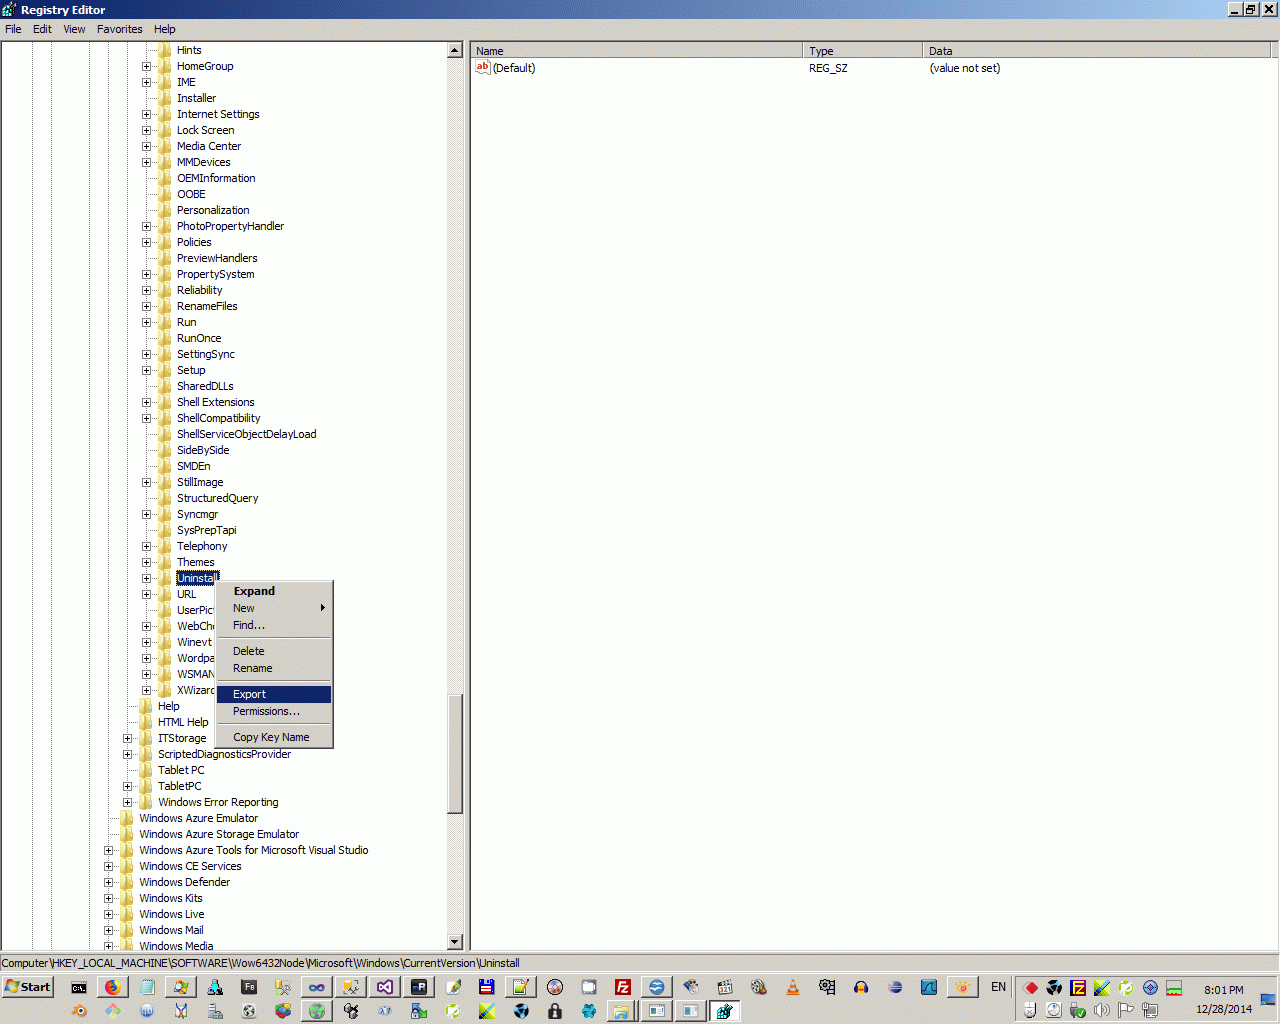Click Find... in the context menu
The height and width of the screenshot is (1024, 1280).
tap(274, 625)
